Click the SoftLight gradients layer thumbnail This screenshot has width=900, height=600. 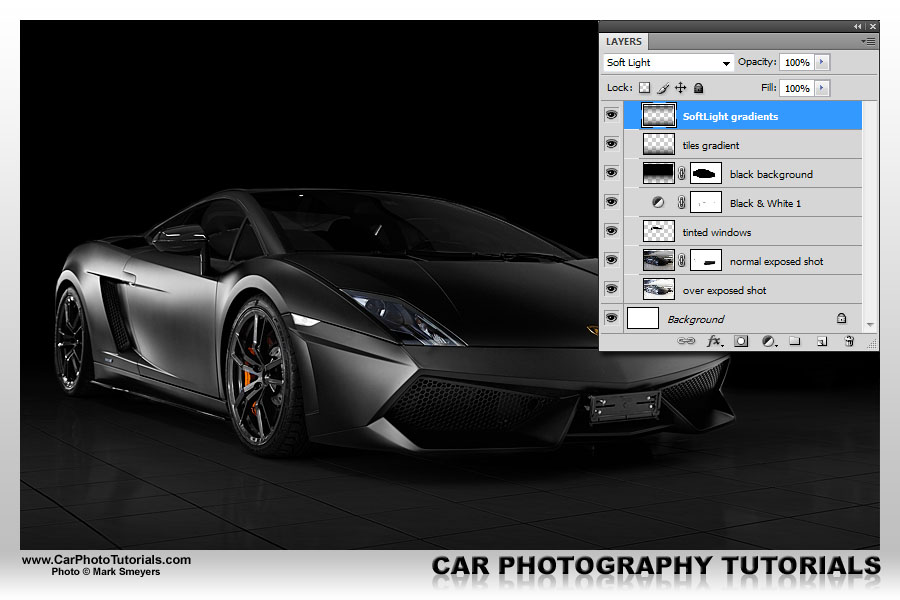pyautogui.click(x=658, y=115)
